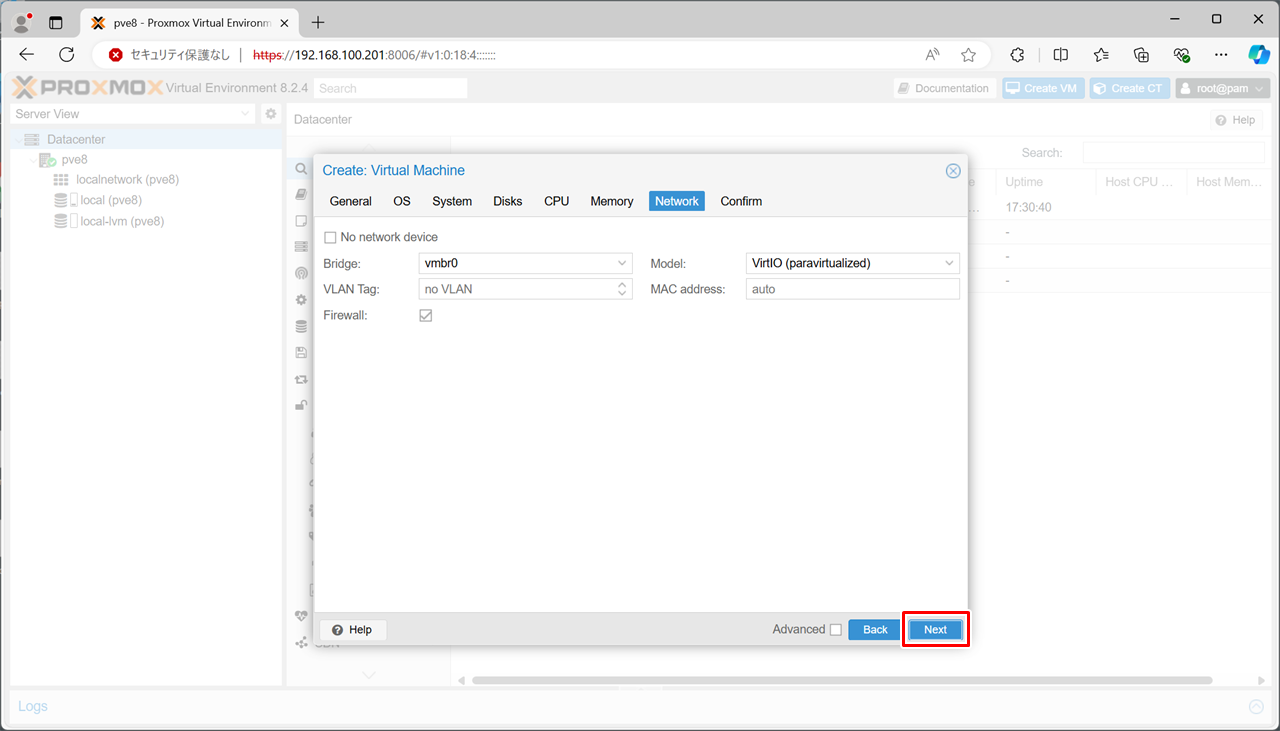The width and height of the screenshot is (1280, 731).
Task: Click the browser refresh icon
Action: click(x=67, y=55)
